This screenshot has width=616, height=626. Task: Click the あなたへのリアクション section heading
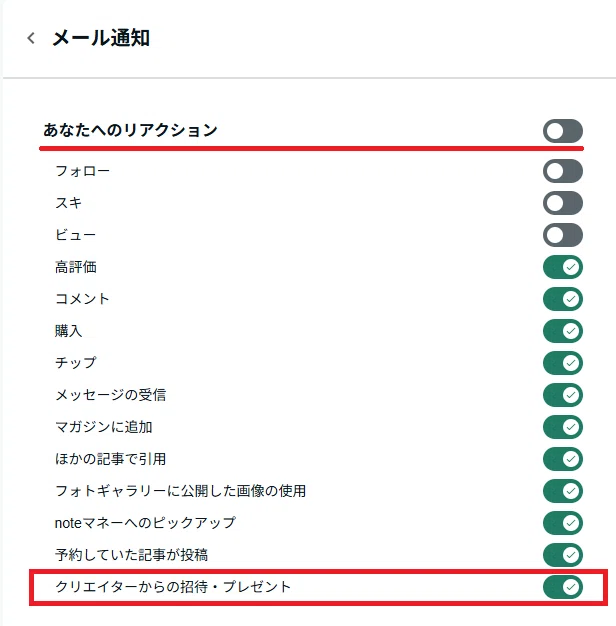pos(130,130)
